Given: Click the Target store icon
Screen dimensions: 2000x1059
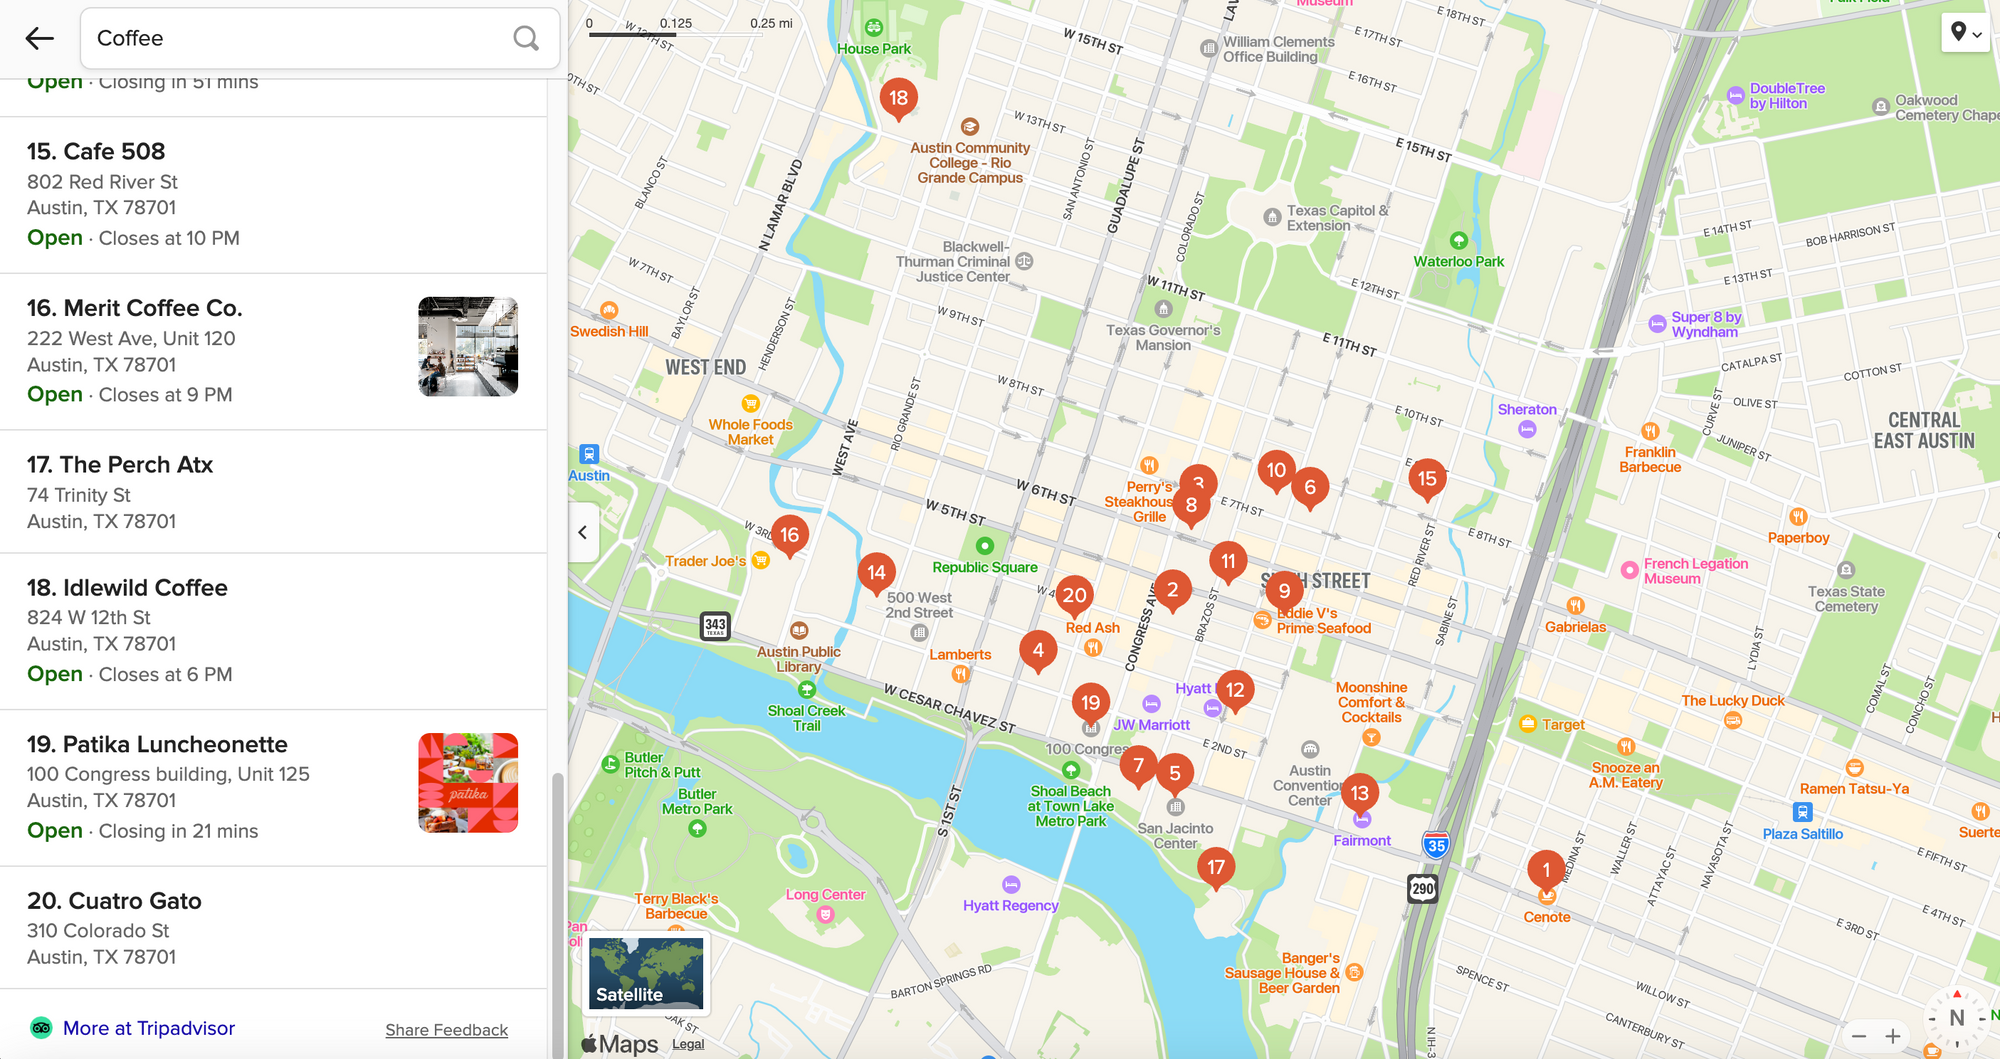Looking at the screenshot, I should (x=1528, y=725).
